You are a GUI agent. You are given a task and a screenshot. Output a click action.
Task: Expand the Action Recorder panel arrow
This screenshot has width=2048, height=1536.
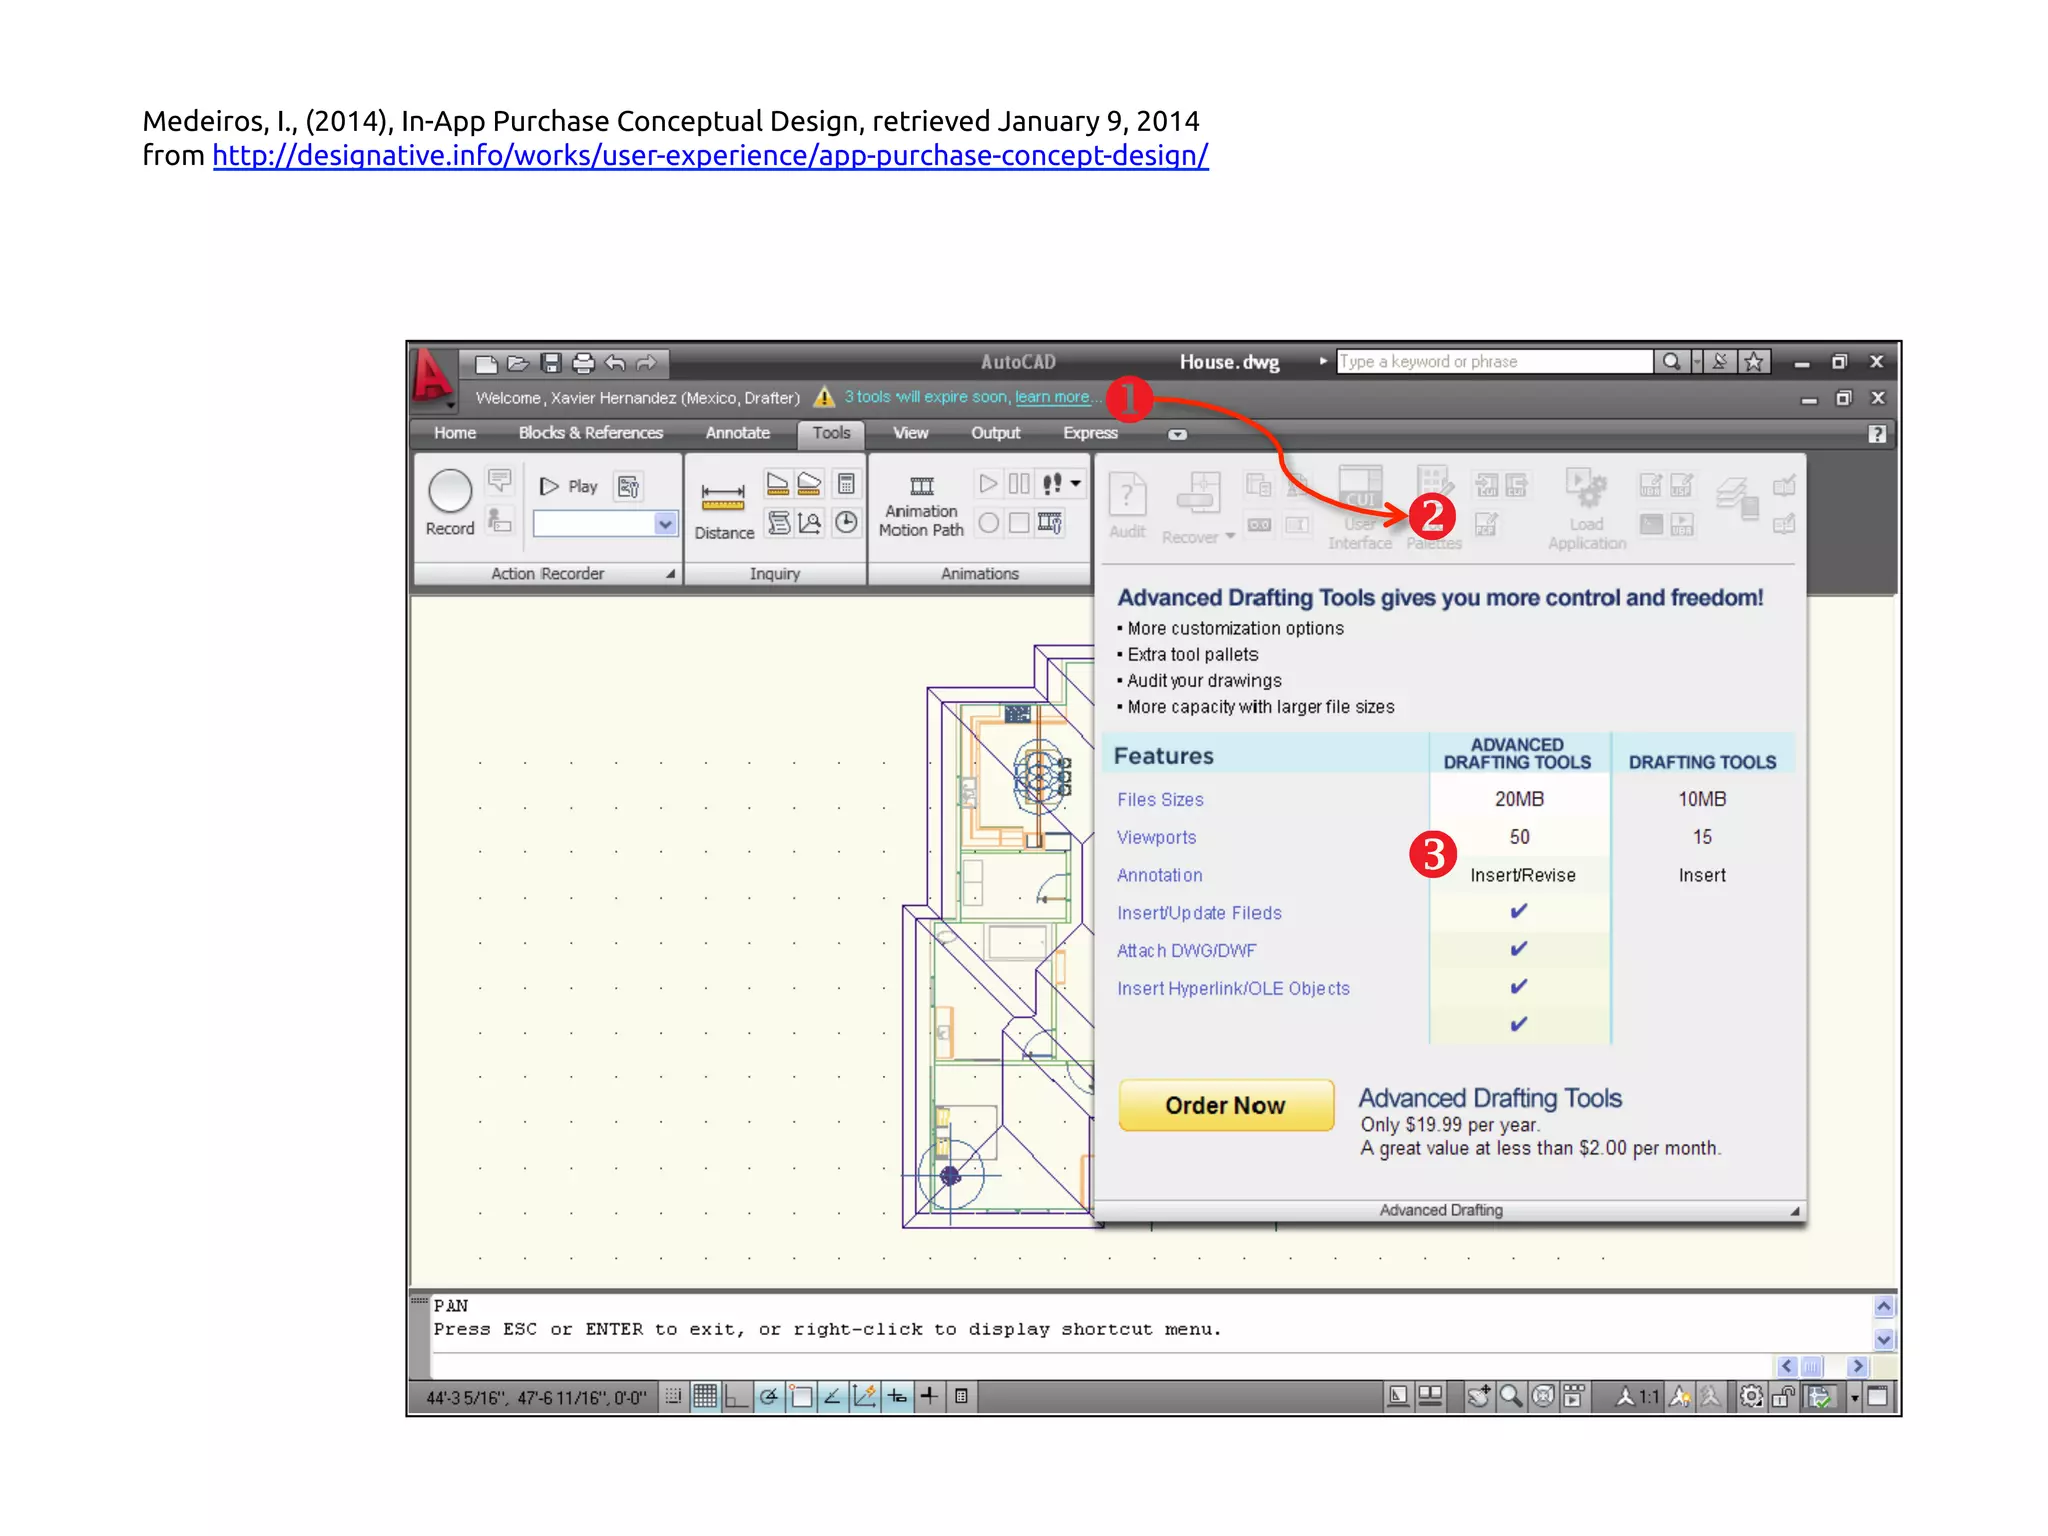tap(670, 574)
